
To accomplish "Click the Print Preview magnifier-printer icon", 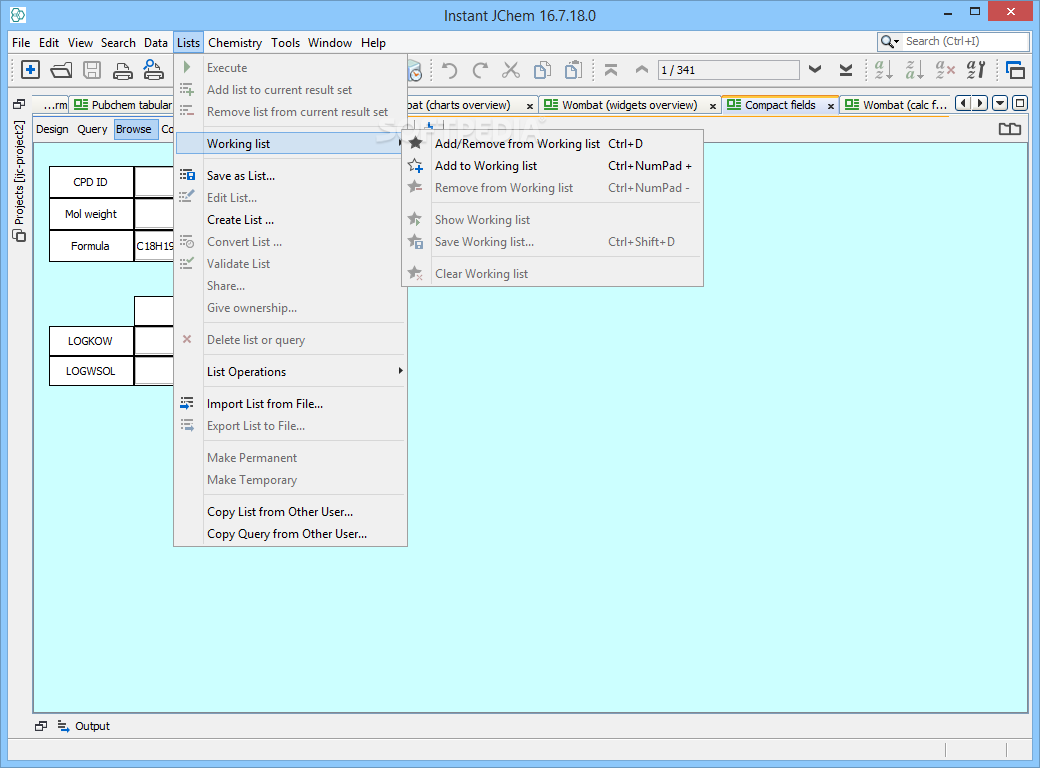I will [153, 70].
